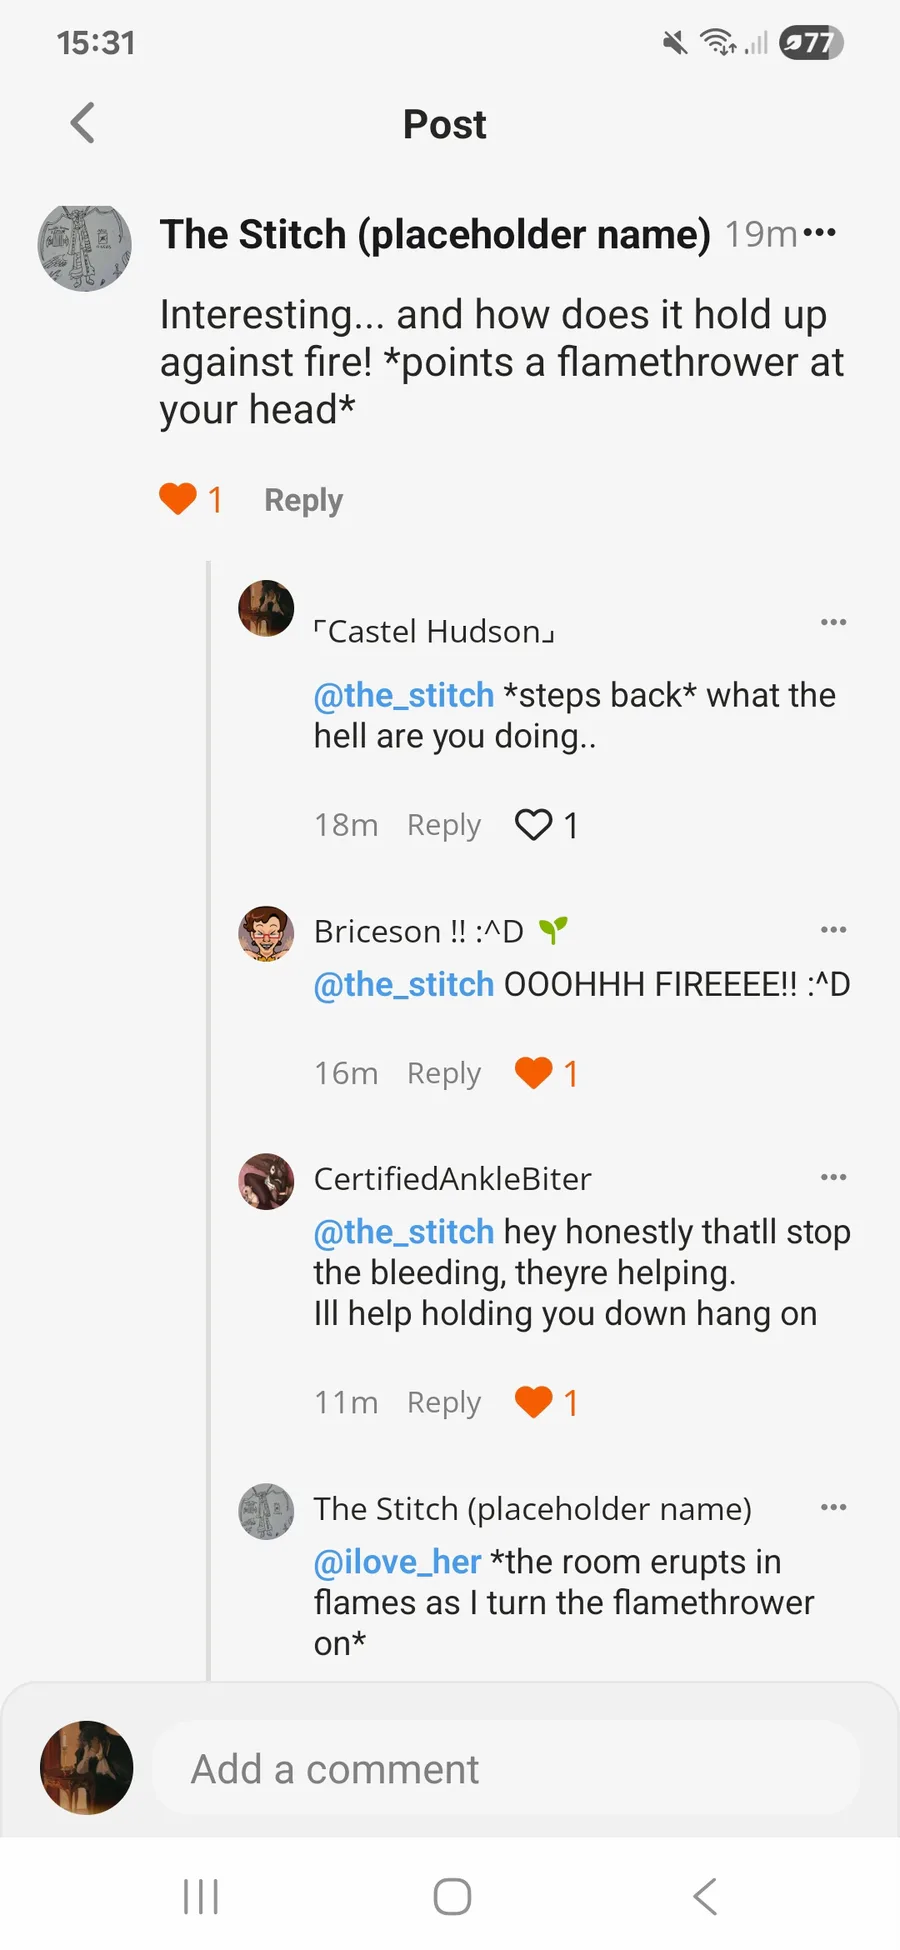Like Castel Hudson's comment with heart
This screenshot has height=1950, width=900.
coord(533,825)
